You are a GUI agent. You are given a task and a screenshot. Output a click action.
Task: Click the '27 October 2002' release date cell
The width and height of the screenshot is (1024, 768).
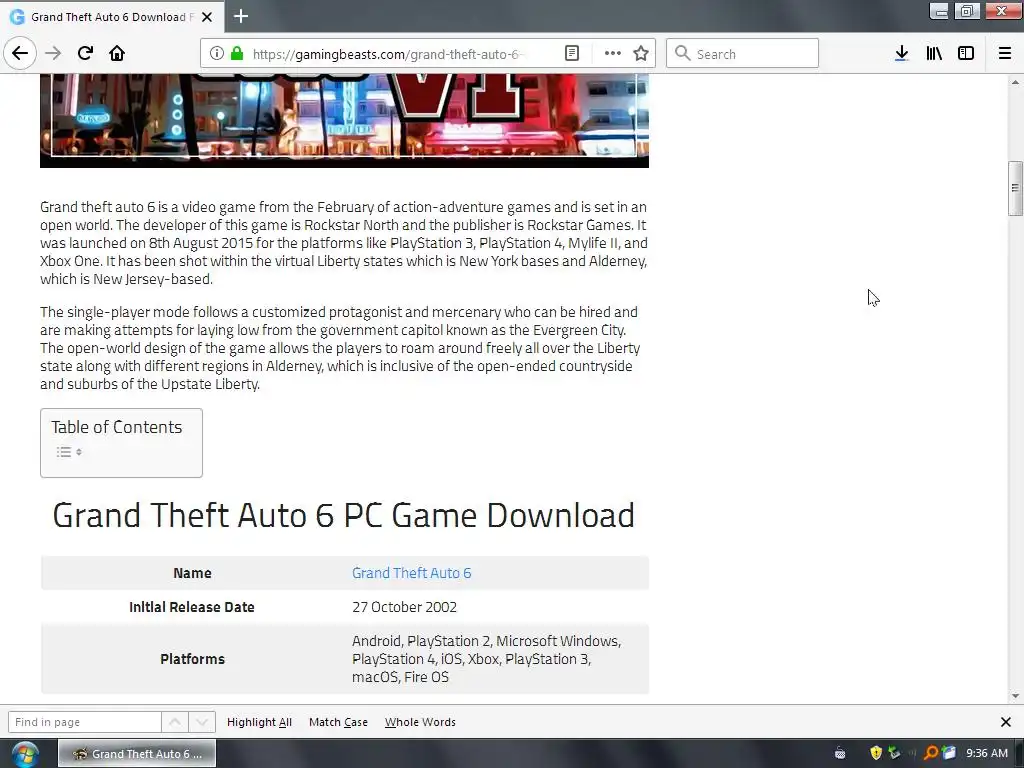(x=404, y=607)
